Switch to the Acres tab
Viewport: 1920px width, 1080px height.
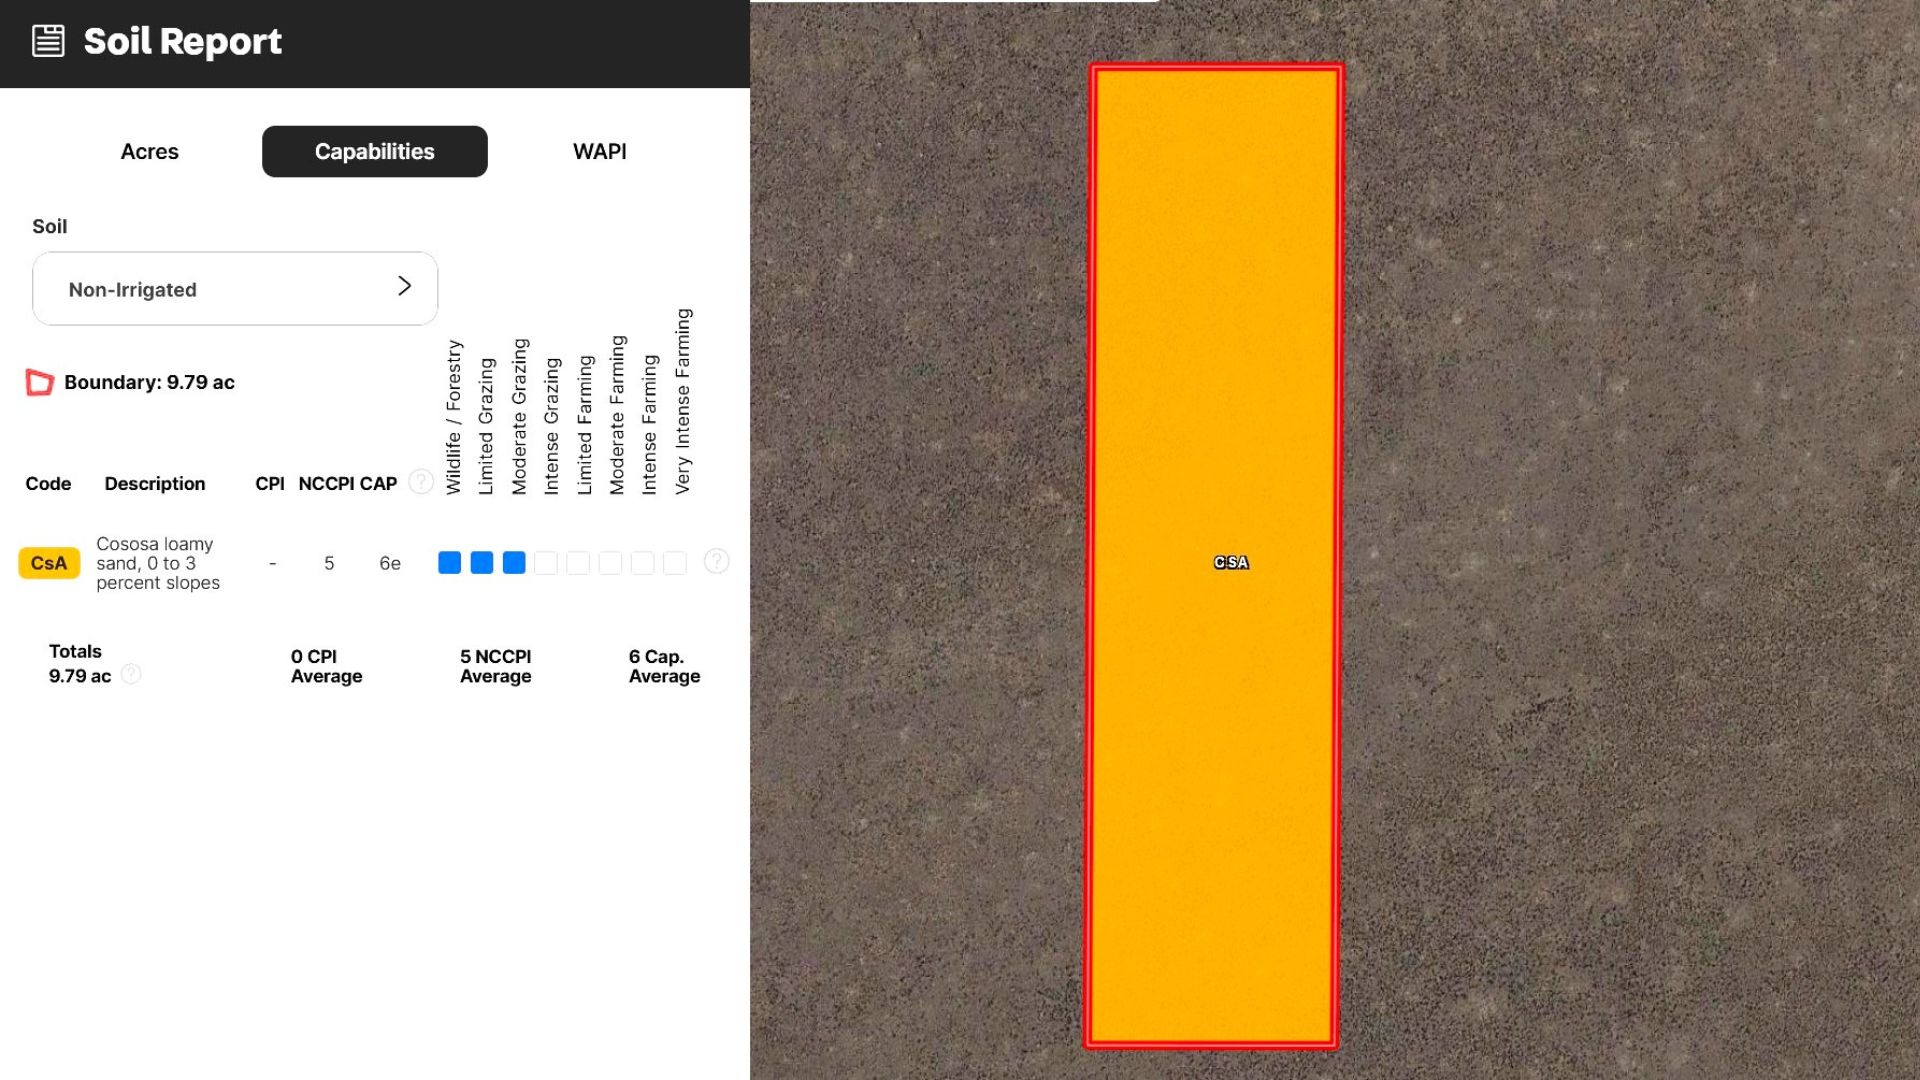tap(149, 151)
